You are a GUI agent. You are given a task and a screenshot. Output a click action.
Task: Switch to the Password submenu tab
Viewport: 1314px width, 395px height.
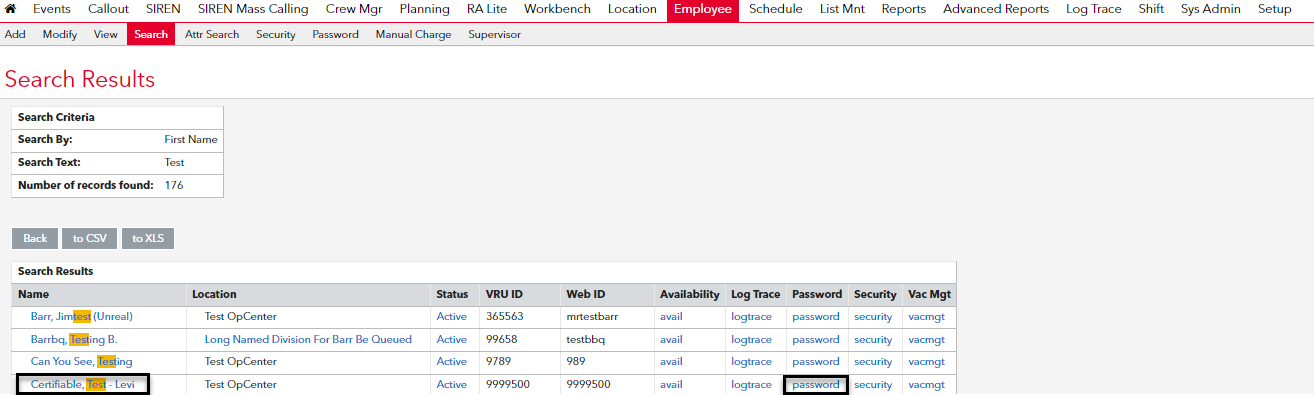click(335, 34)
